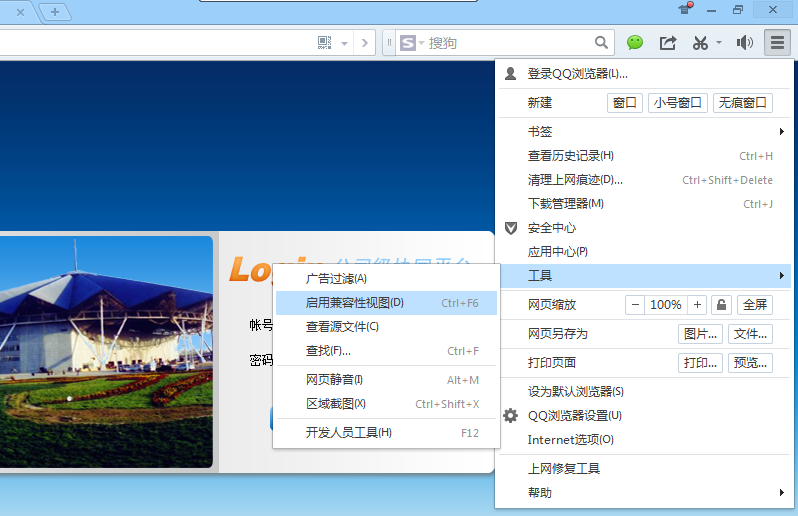Click the QR code icon in address bar
Screen dimensions: 798x516
point(324,43)
